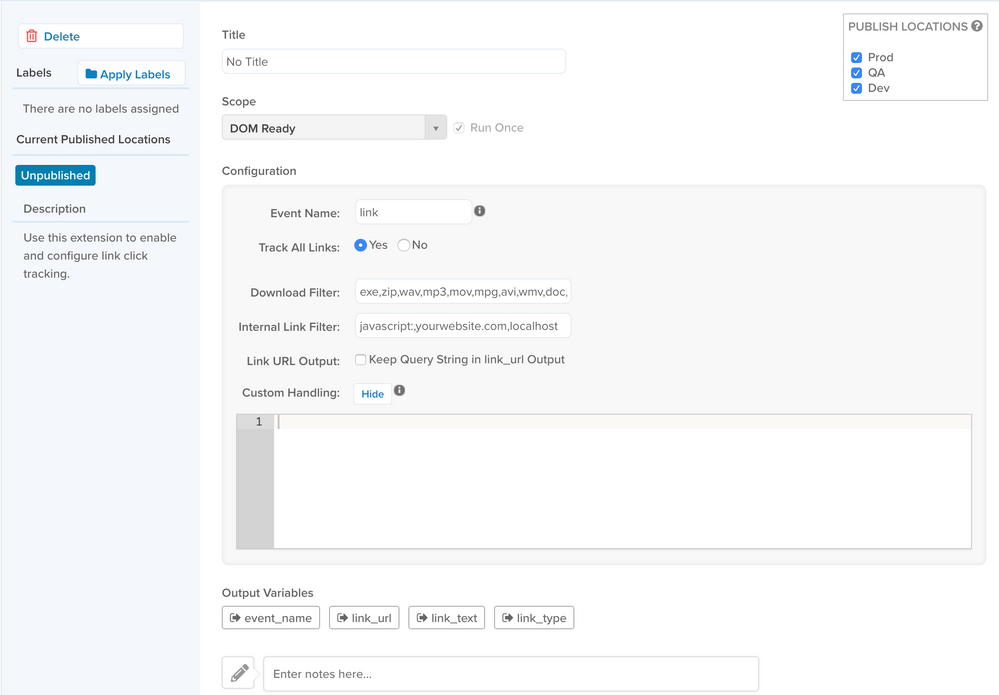Select No for Track All Links

pyautogui.click(x=404, y=245)
